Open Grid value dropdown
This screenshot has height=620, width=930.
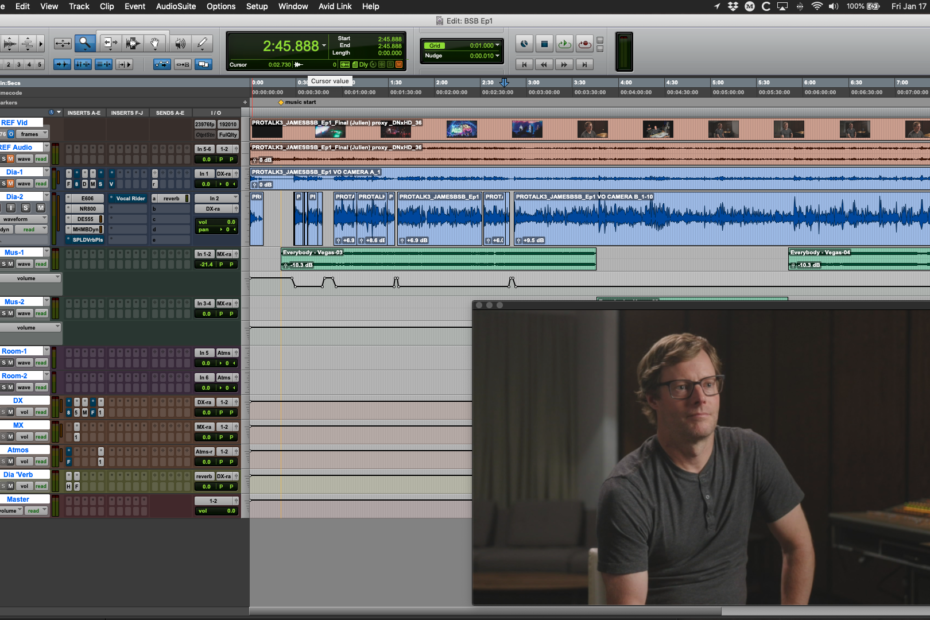coord(498,45)
